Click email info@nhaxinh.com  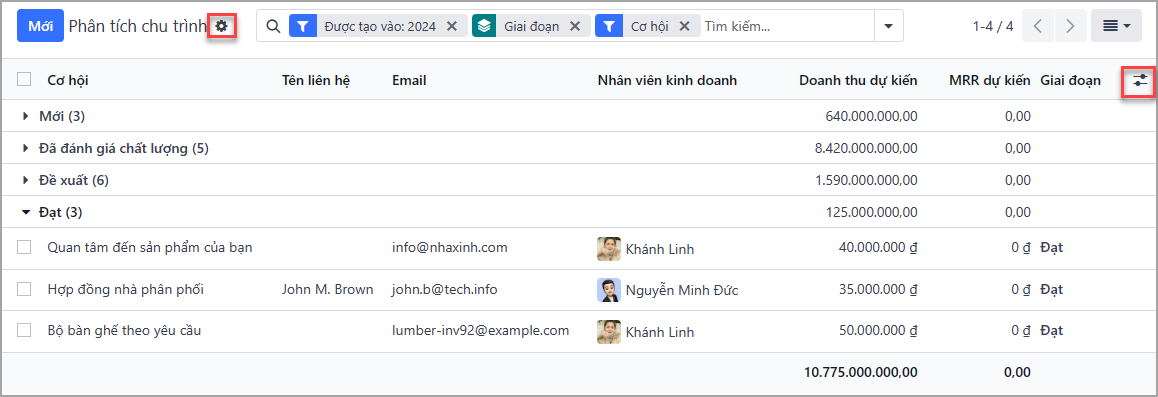450,248
